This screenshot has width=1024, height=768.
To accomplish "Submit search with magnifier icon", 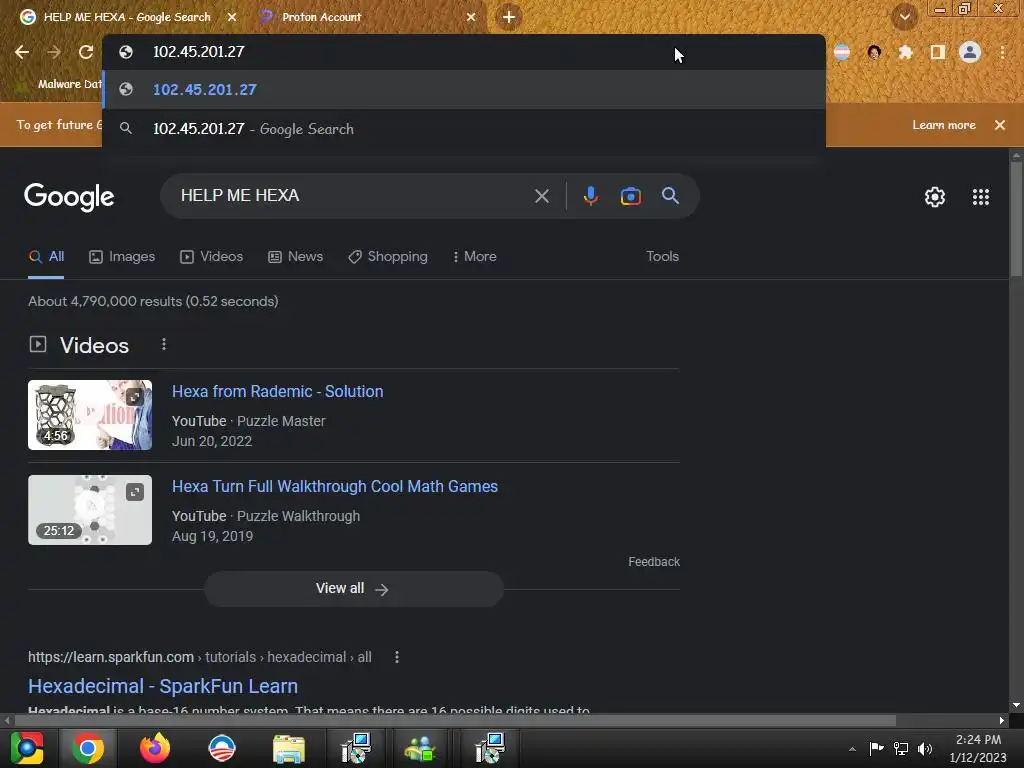I will coord(670,196).
